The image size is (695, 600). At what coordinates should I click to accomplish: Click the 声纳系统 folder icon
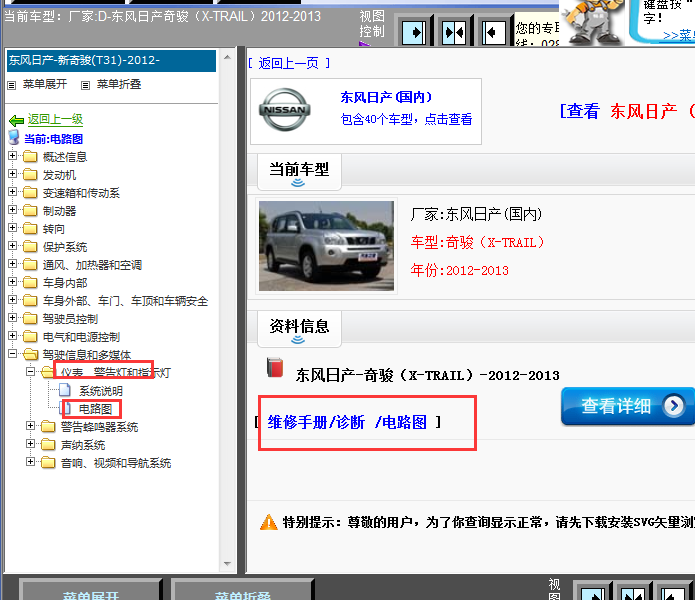click(x=48, y=444)
